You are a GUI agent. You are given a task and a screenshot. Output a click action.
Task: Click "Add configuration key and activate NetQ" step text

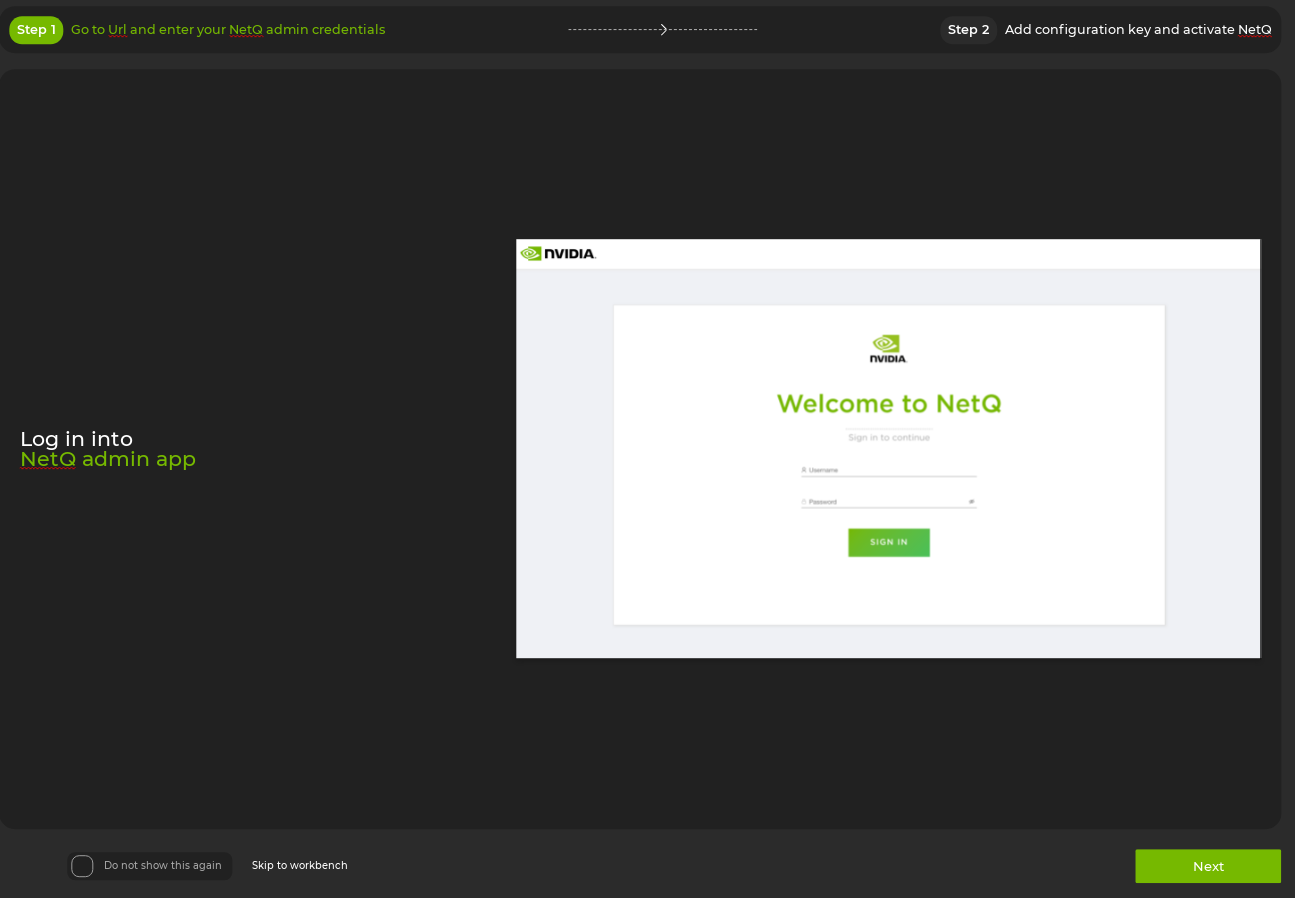click(x=1138, y=30)
